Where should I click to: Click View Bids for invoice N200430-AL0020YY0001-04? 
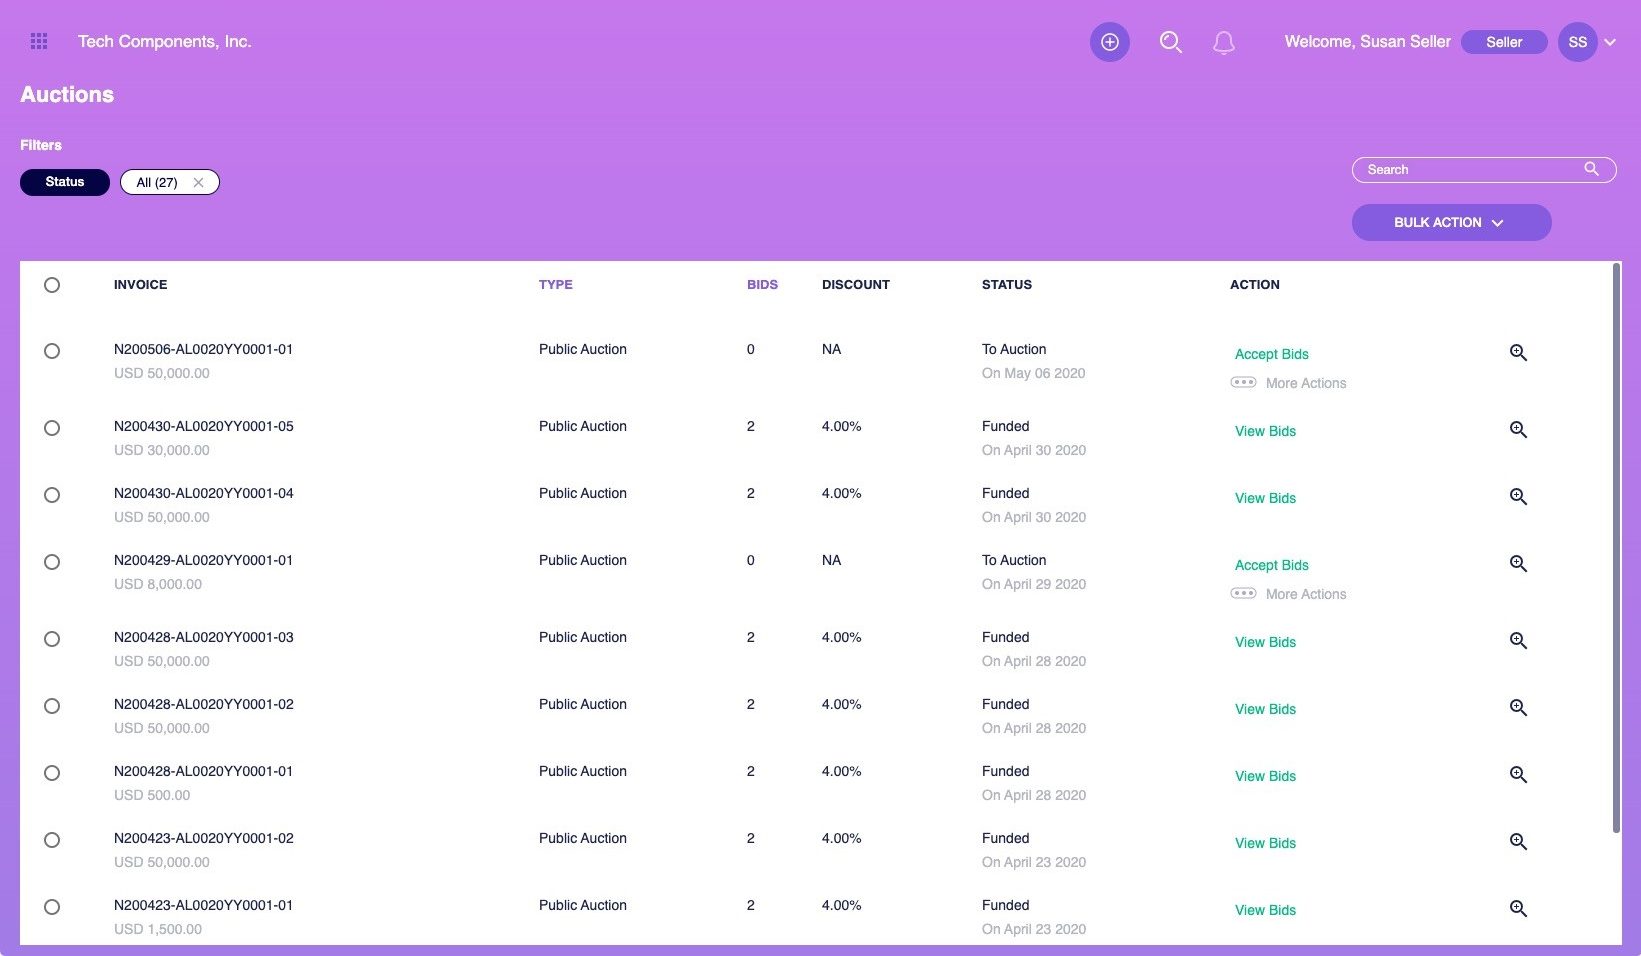pyautogui.click(x=1265, y=498)
